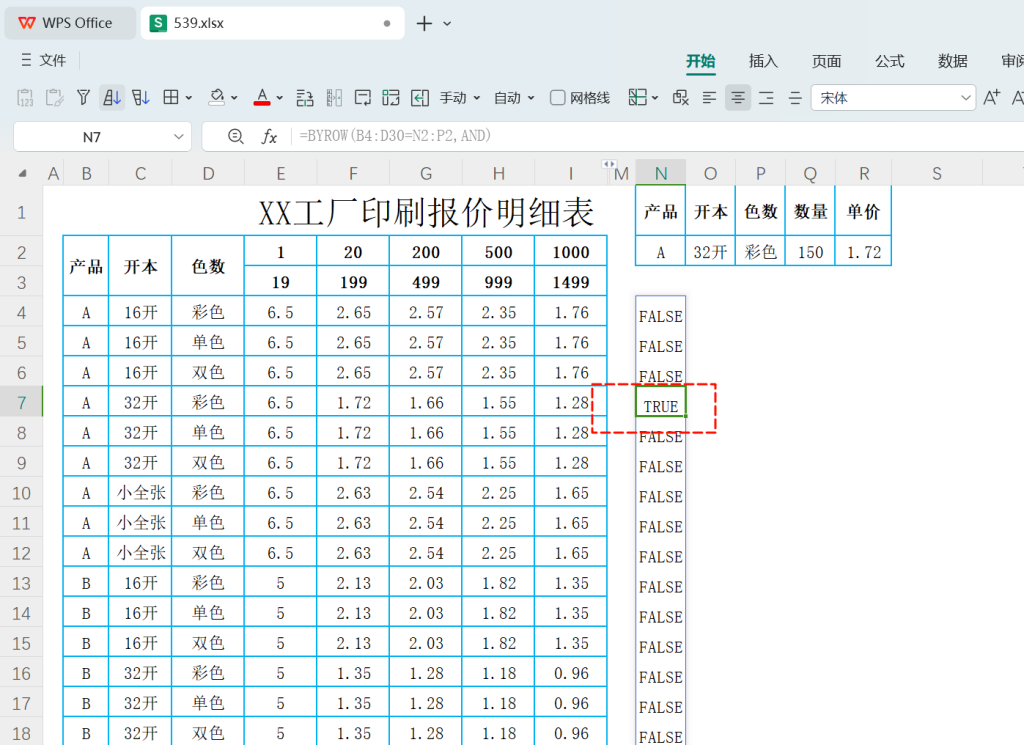Click the font color A icon
Screen dimensions: 1024x745
[262, 98]
